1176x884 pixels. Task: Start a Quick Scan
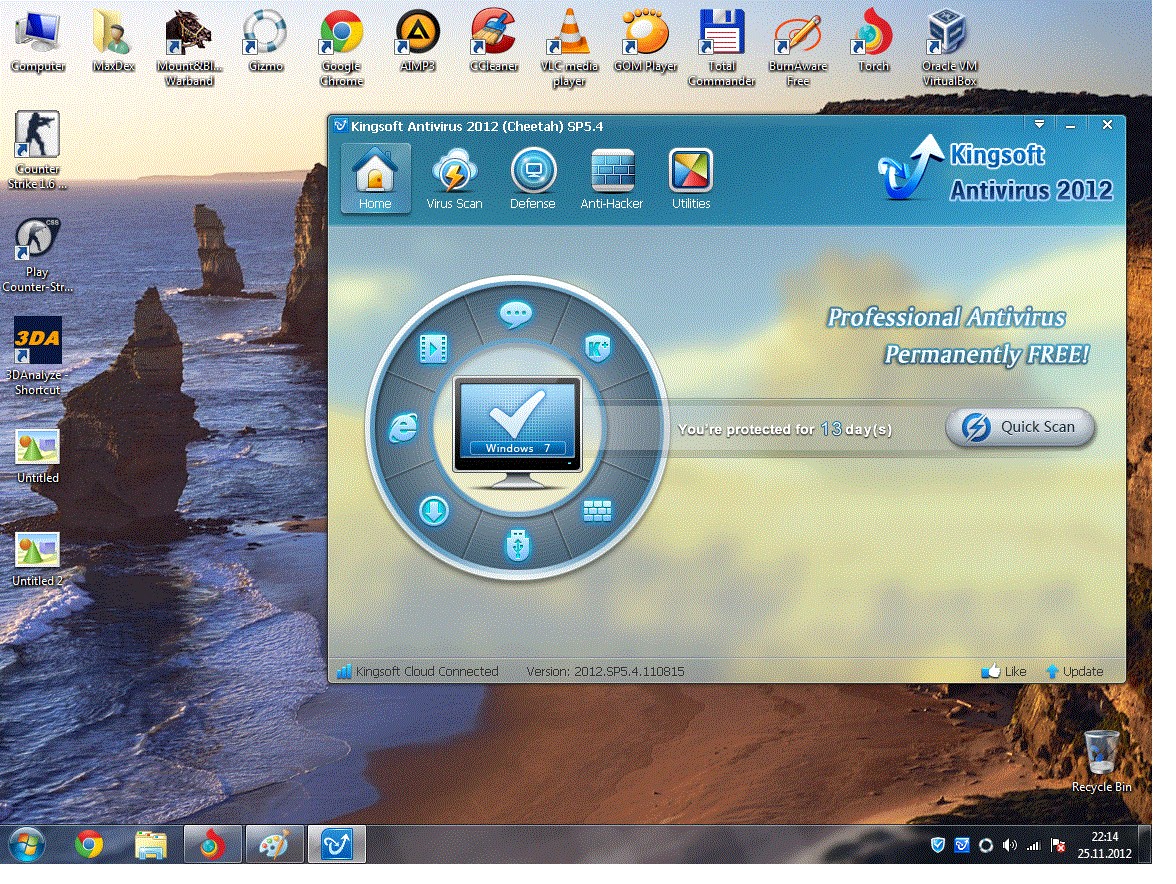tap(1019, 427)
